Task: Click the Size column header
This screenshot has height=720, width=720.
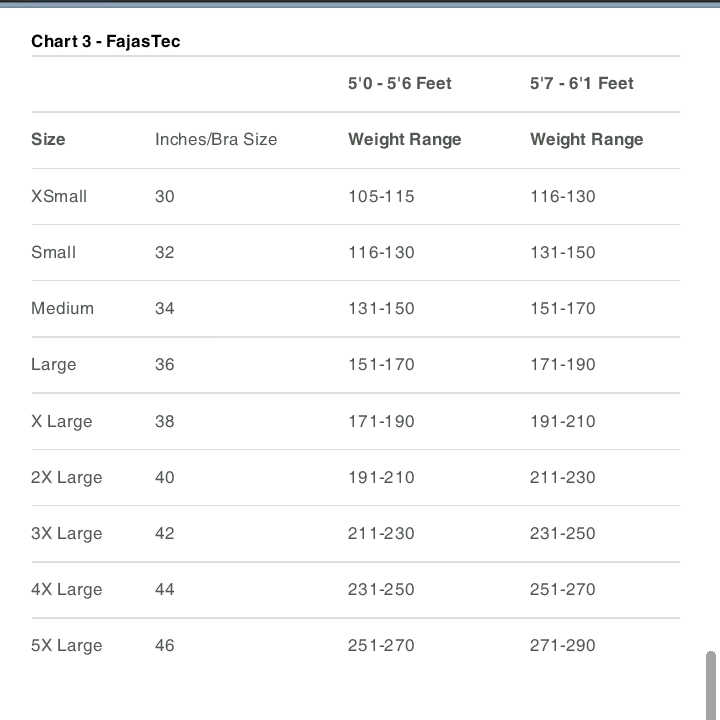Action: click(48, 139)
